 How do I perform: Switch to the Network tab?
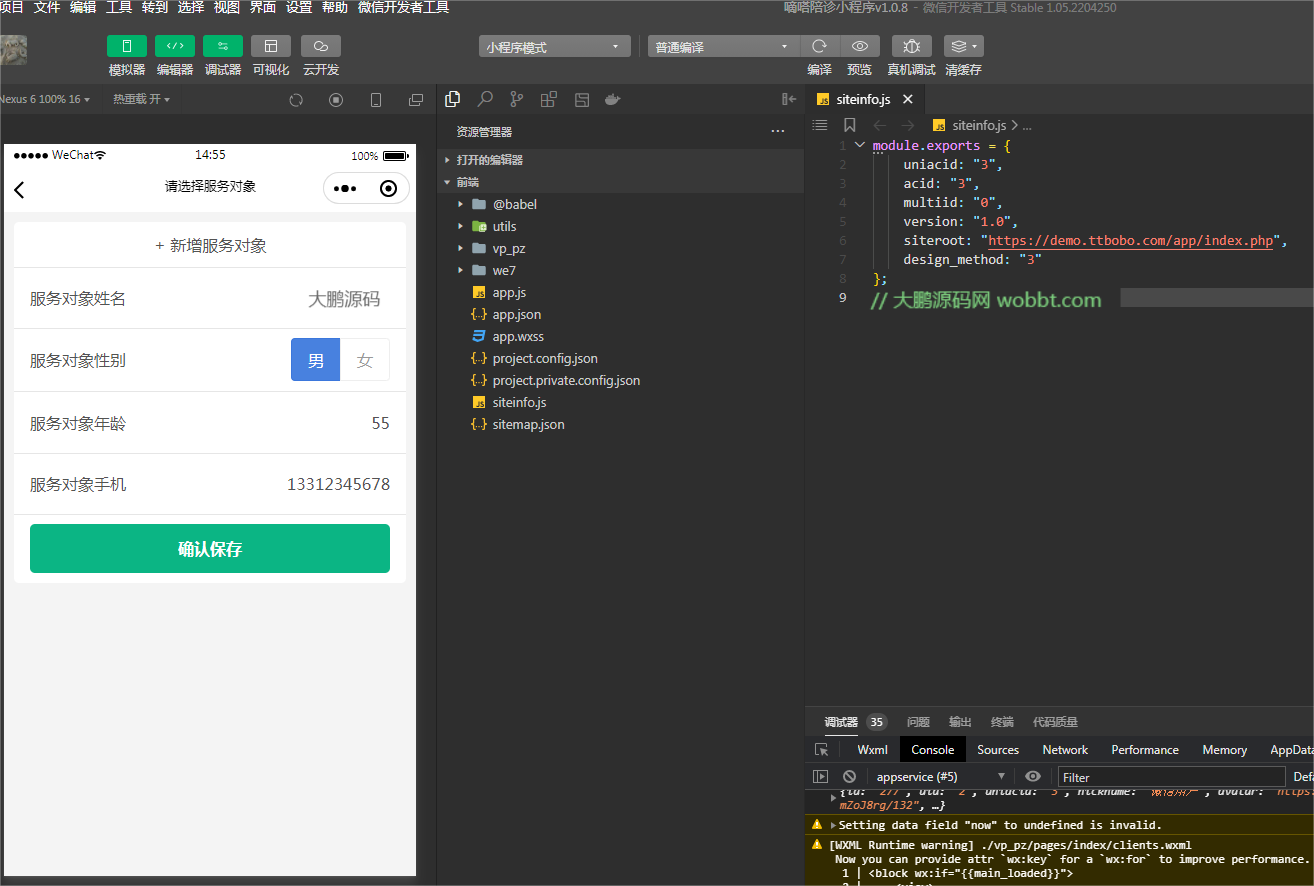pyautogui.click(x=1064, y=749)
